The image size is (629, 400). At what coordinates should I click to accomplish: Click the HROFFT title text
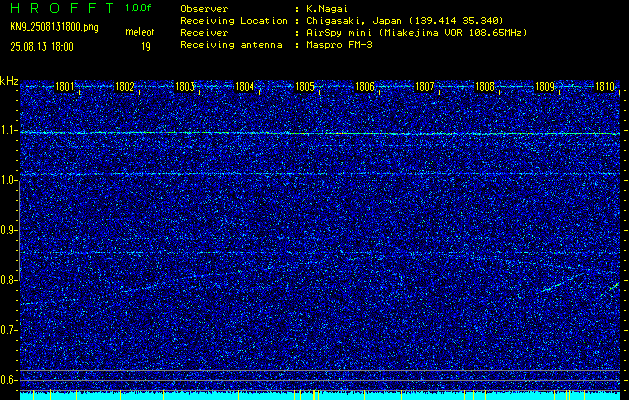(63, 8)
